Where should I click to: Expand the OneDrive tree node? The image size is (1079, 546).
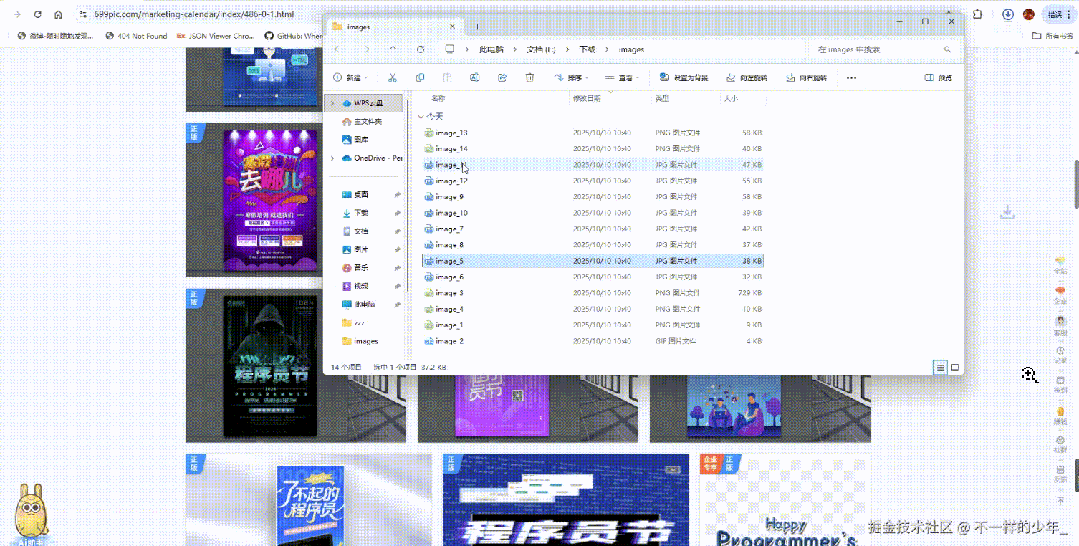pos(332,158)
